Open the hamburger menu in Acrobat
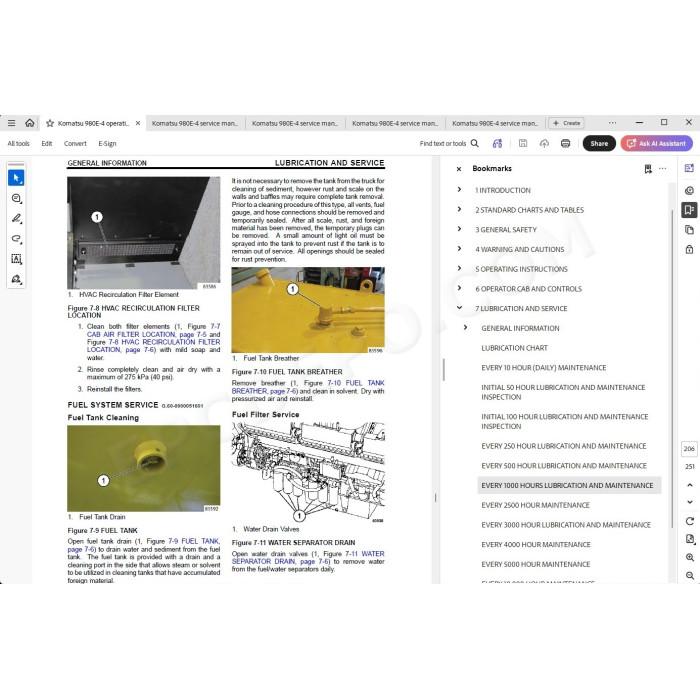Screen dimensions: 700x700 (x=12, y=123)
